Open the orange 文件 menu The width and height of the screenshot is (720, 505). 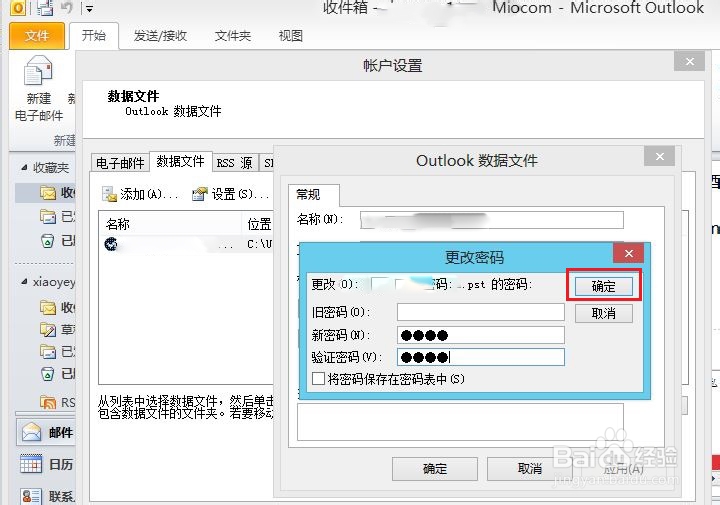tap(37, 35)
